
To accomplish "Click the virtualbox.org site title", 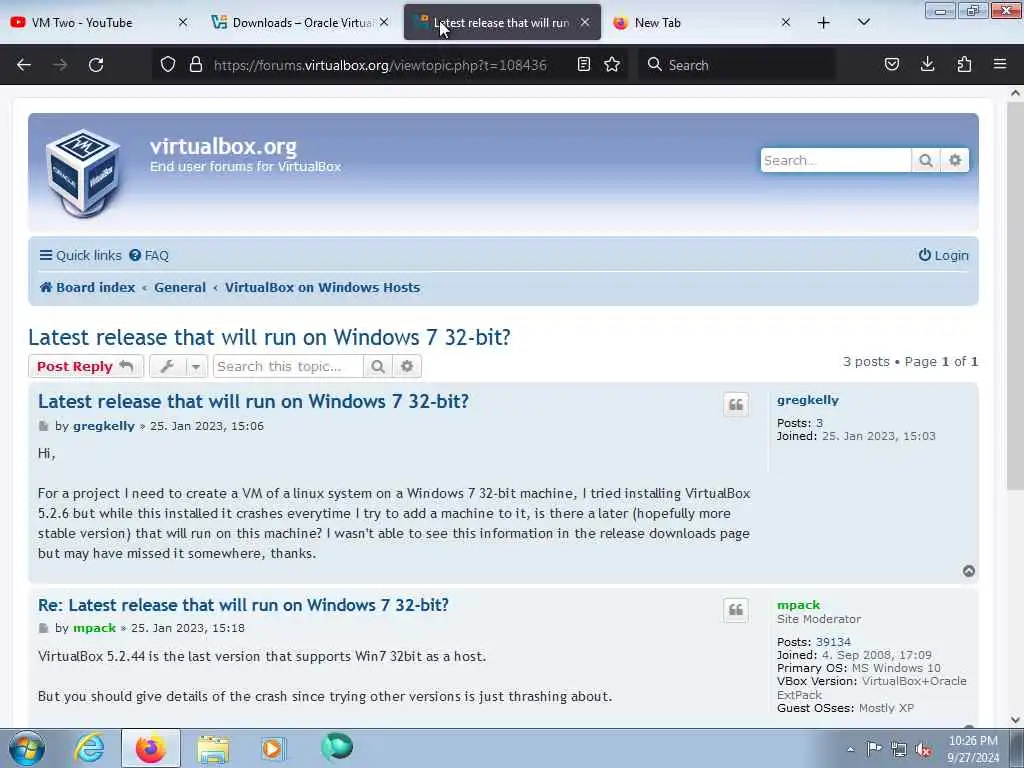I will coord(223,146).
